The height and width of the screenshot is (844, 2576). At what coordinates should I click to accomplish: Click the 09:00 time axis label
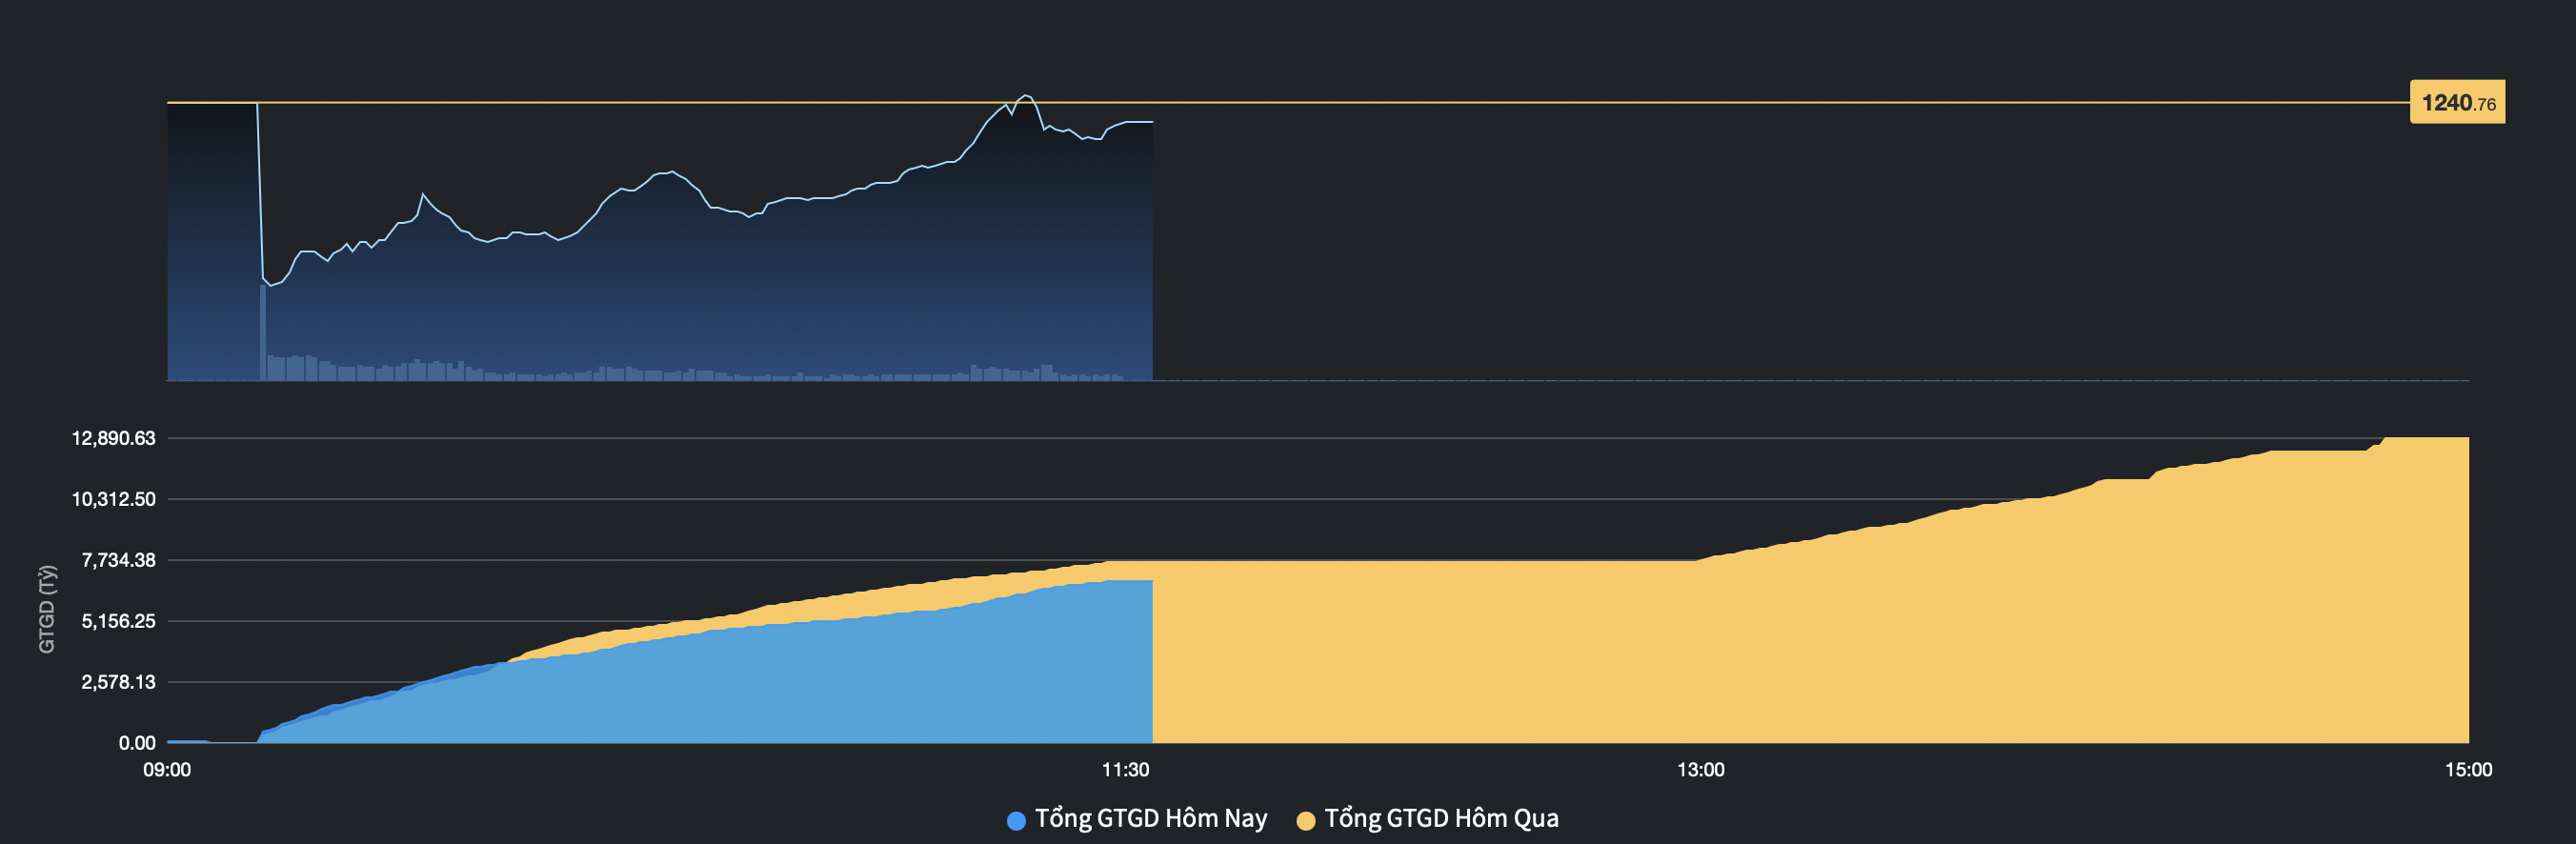167,770
